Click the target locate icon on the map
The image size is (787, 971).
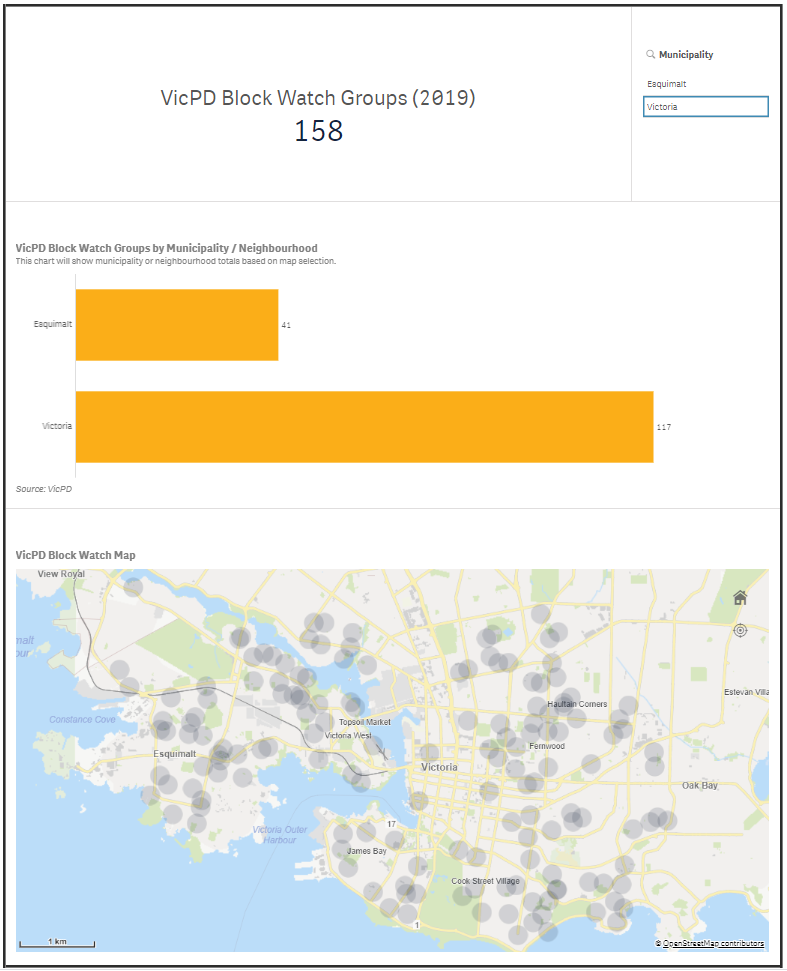740,630
